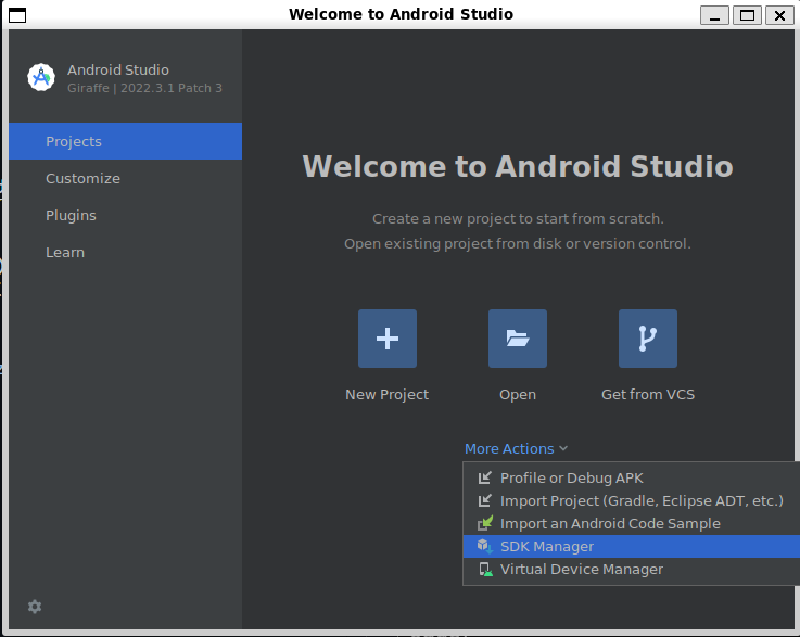Open the Plugins section
Image resolution: width=800 pixels, height=637 pixels.
[71, 215]
